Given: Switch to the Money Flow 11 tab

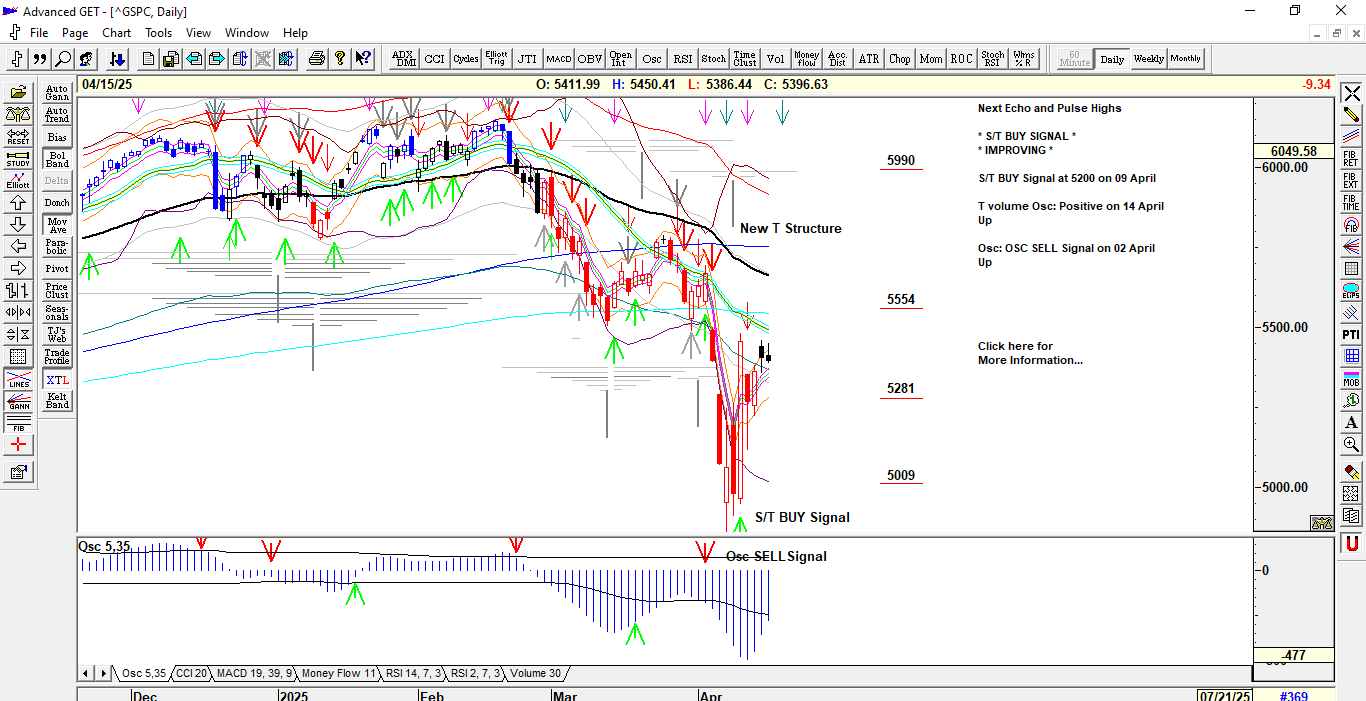Looking at the screenshot, I should click(338, 673).
